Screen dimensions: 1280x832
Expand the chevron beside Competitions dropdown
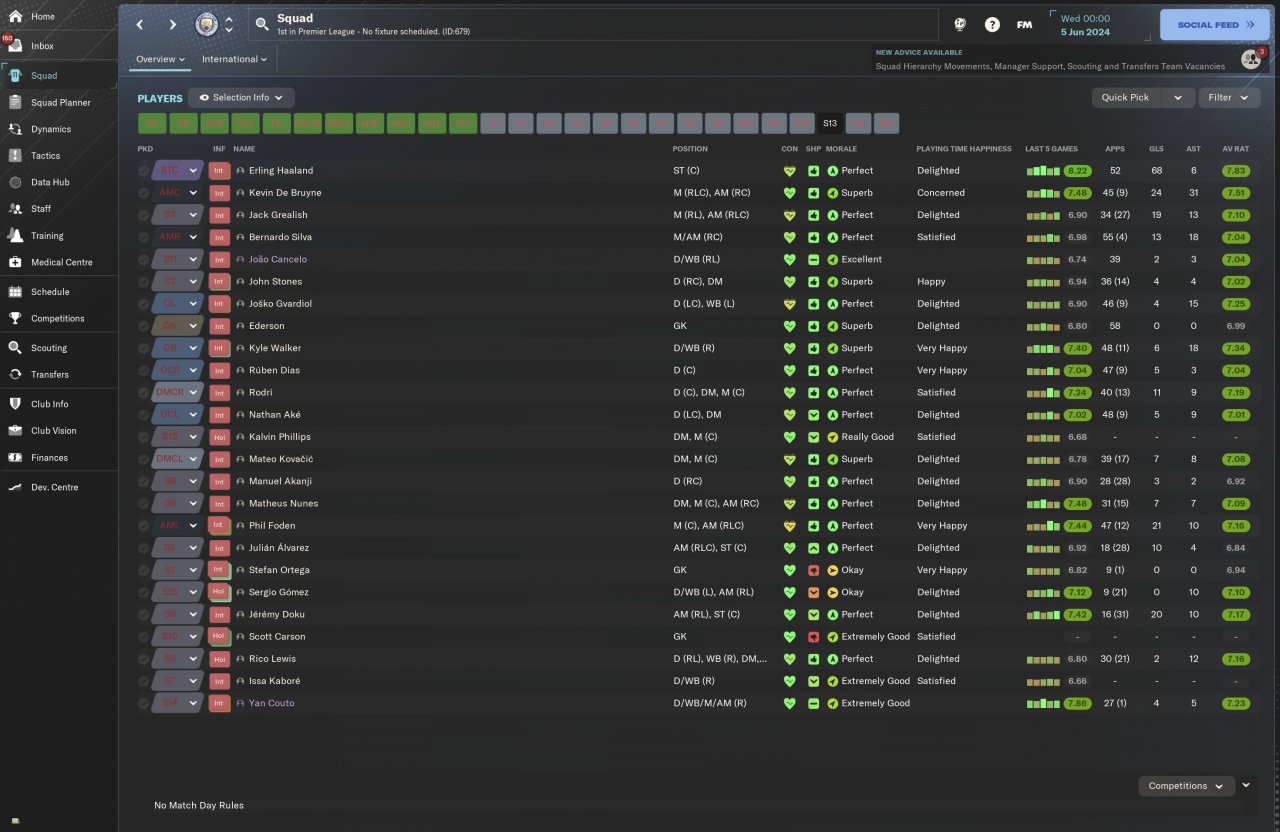1246,786
